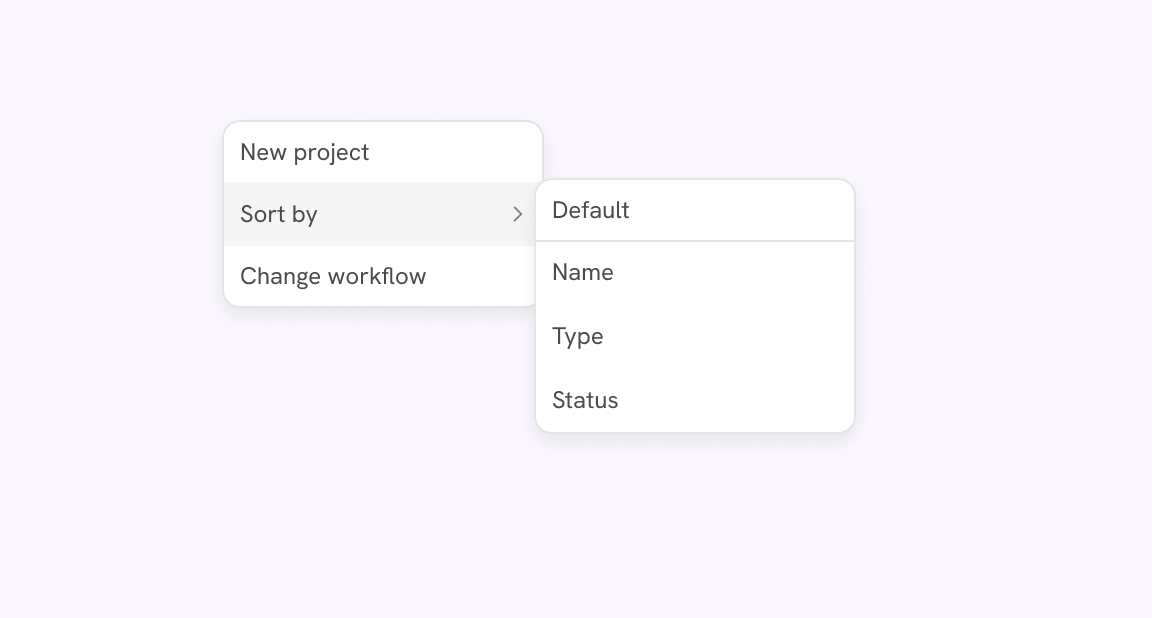This screenshot has height=618, width=1152.
Task: Select the Name entry below Default
Action: 694,272
